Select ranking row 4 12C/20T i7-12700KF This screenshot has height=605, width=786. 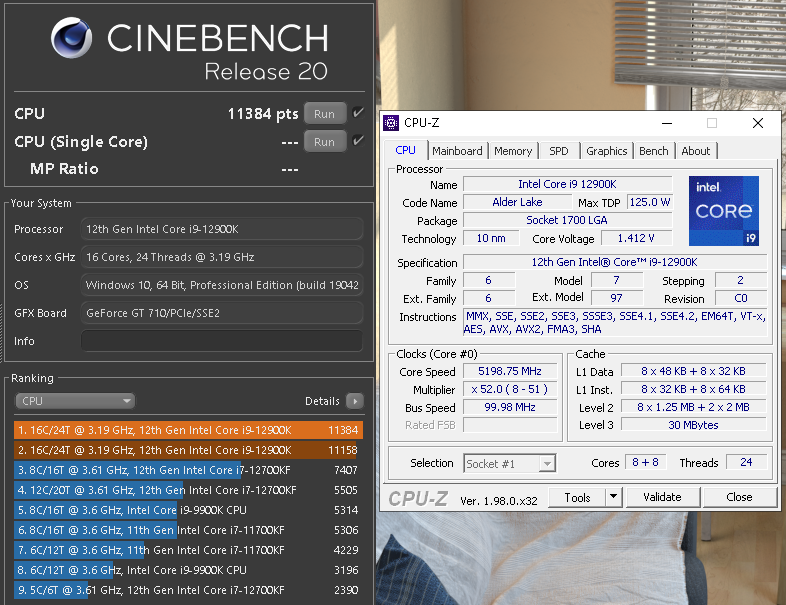click(x=188, y=490)
